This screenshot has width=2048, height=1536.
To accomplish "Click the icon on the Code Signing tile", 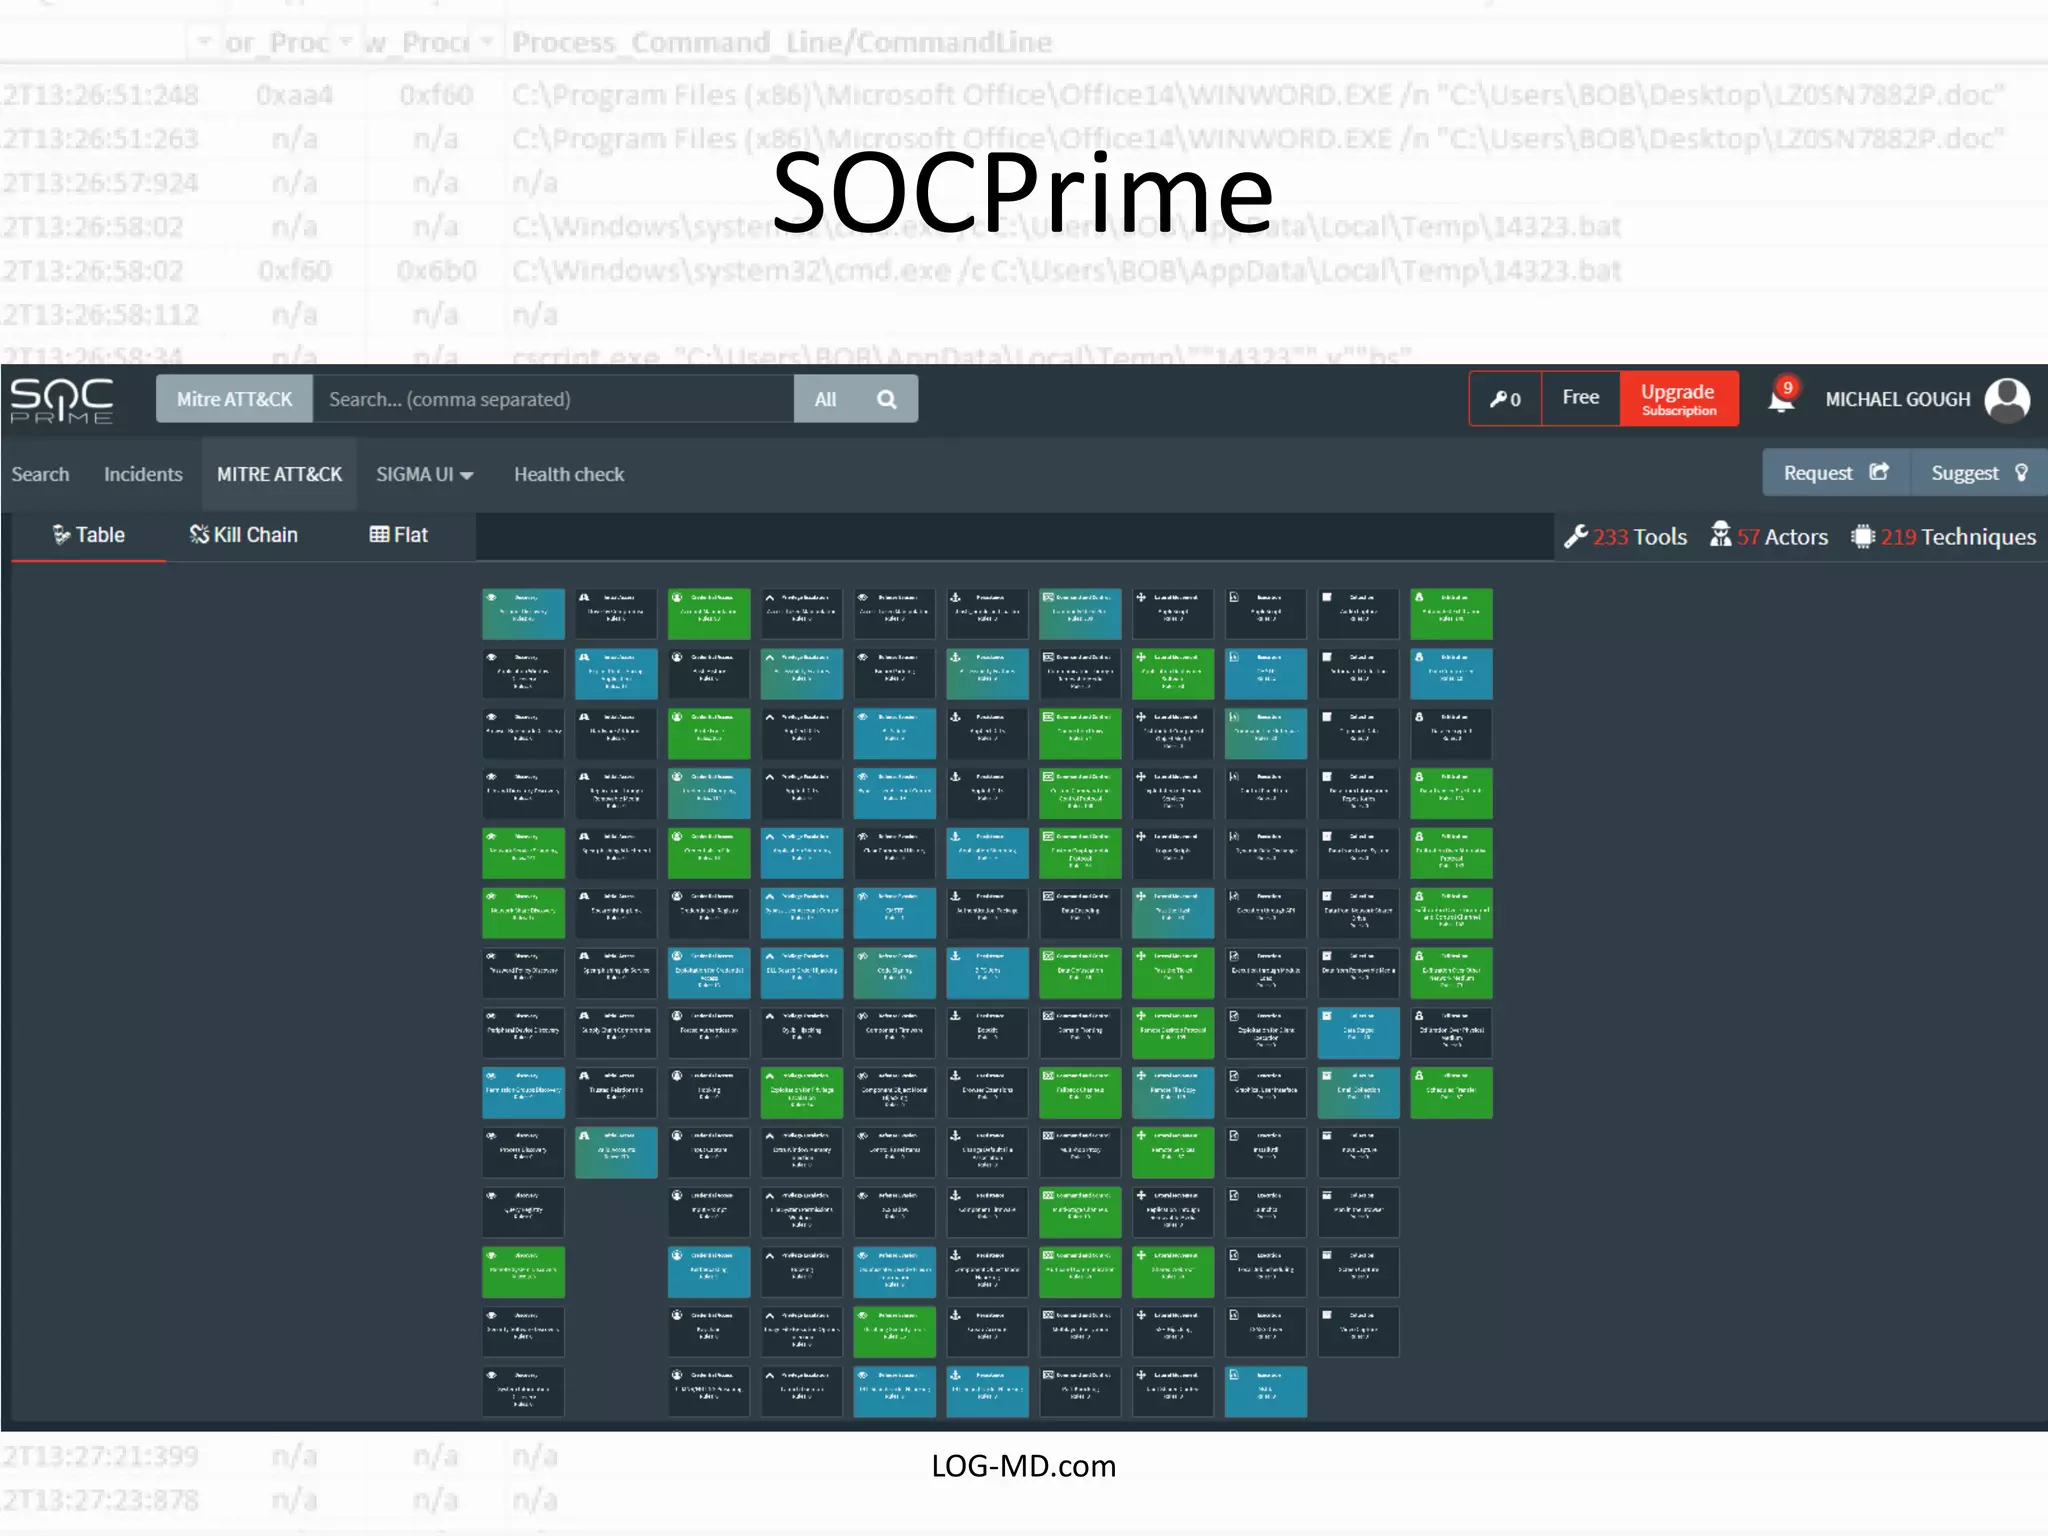I will pyautogui.click(x=863, y=956).
